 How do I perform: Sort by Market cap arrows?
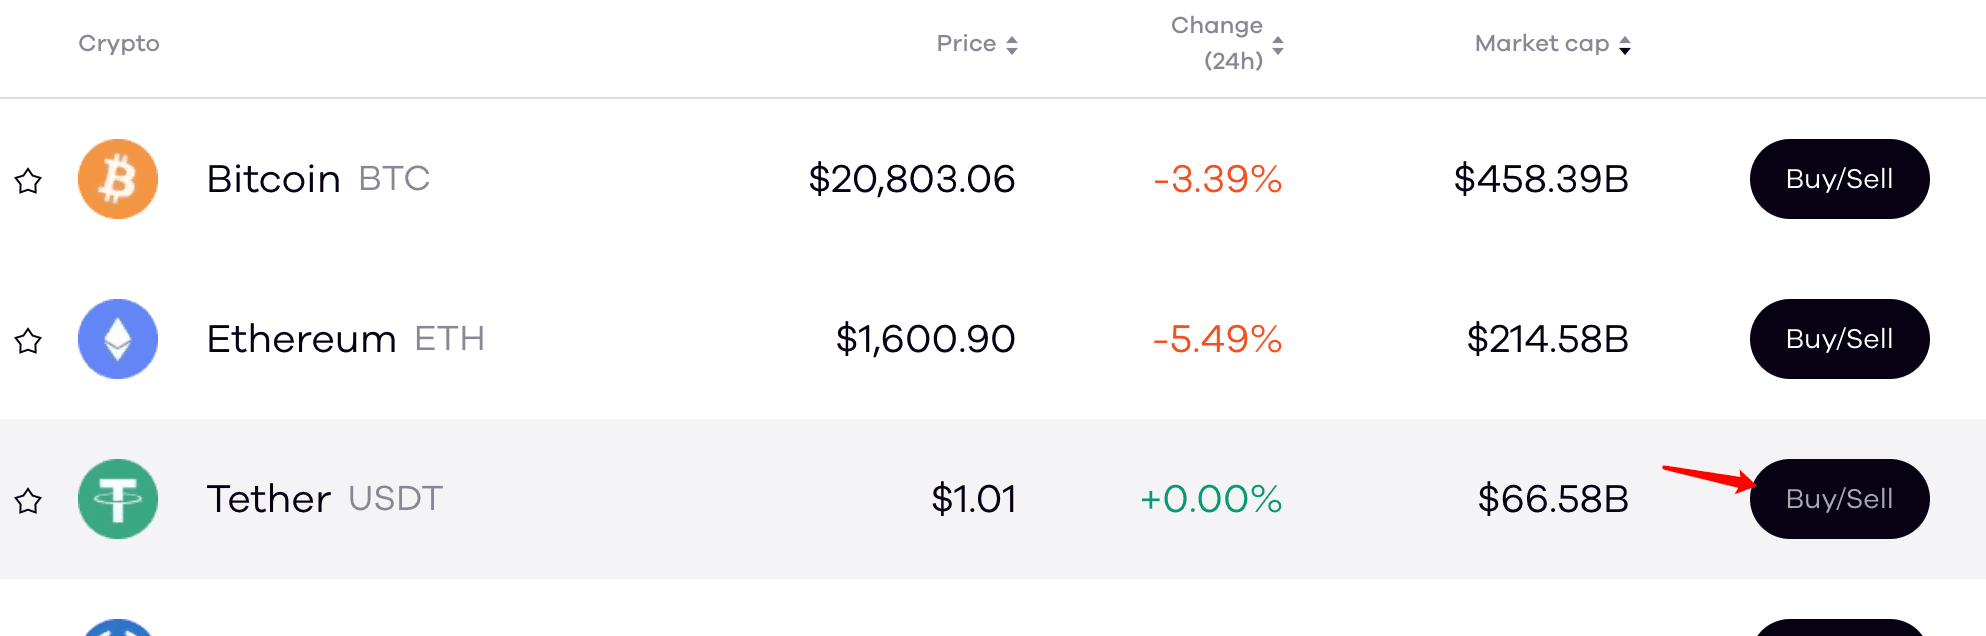(1625, 45)
